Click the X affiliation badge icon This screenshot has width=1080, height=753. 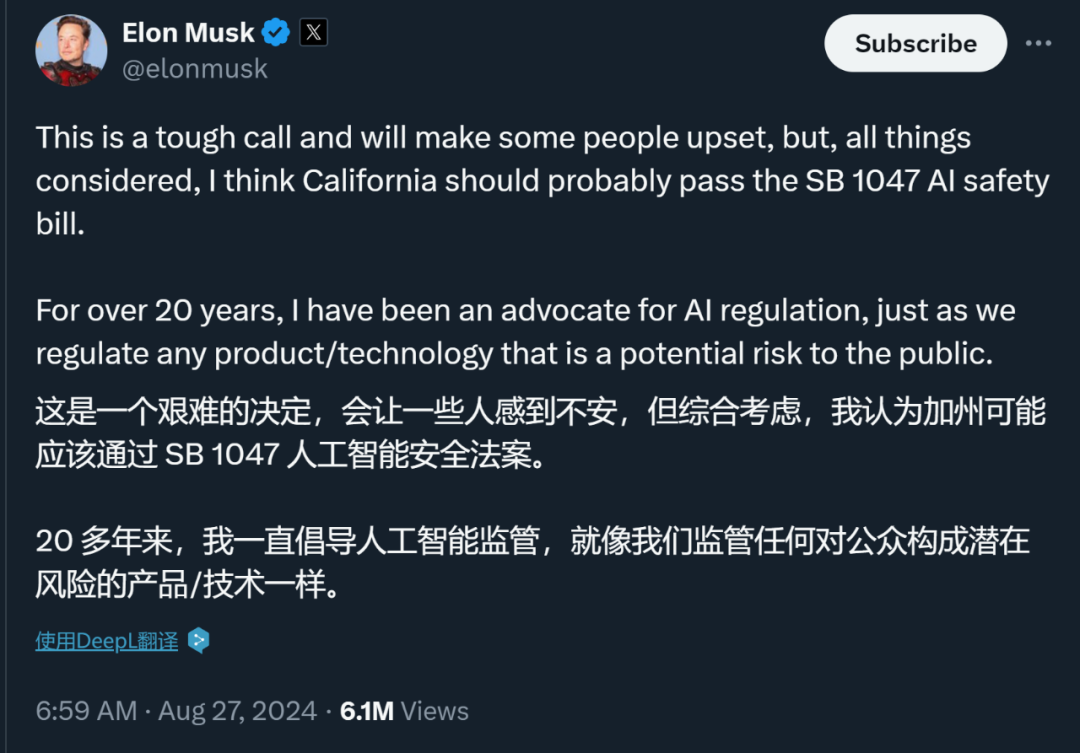pyautogui.click(x=313, y=33)
